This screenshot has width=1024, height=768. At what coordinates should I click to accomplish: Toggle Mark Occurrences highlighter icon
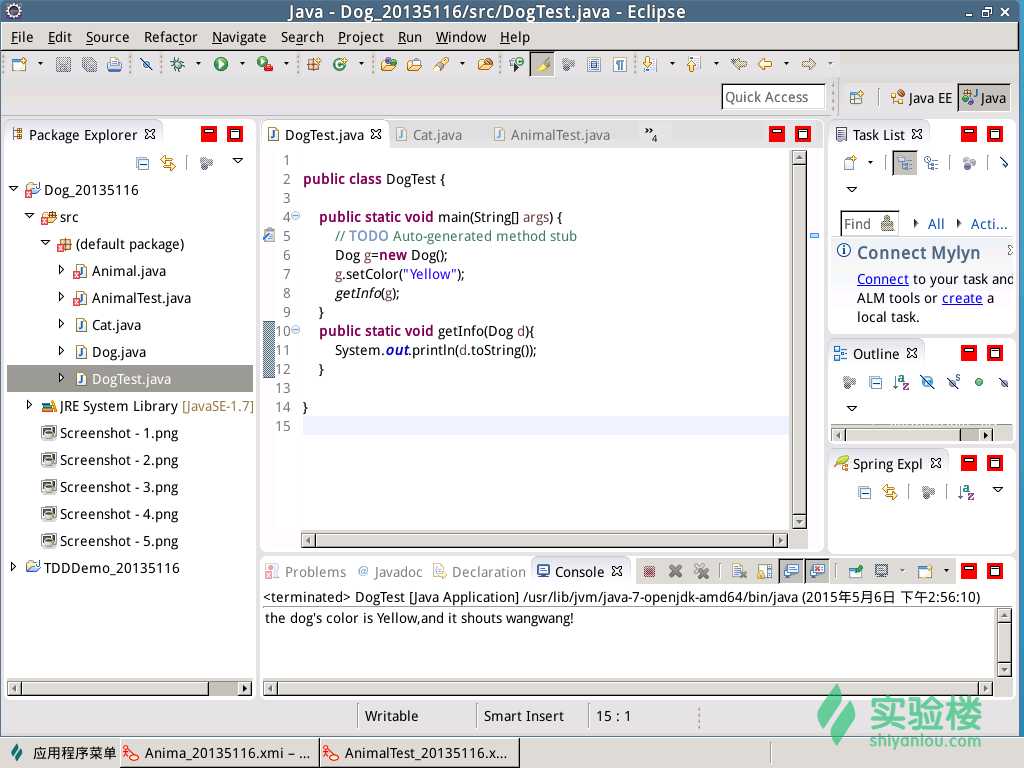(543, 64)
